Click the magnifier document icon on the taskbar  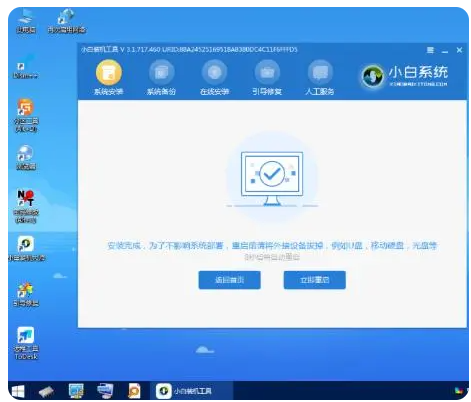pos(134,391)
